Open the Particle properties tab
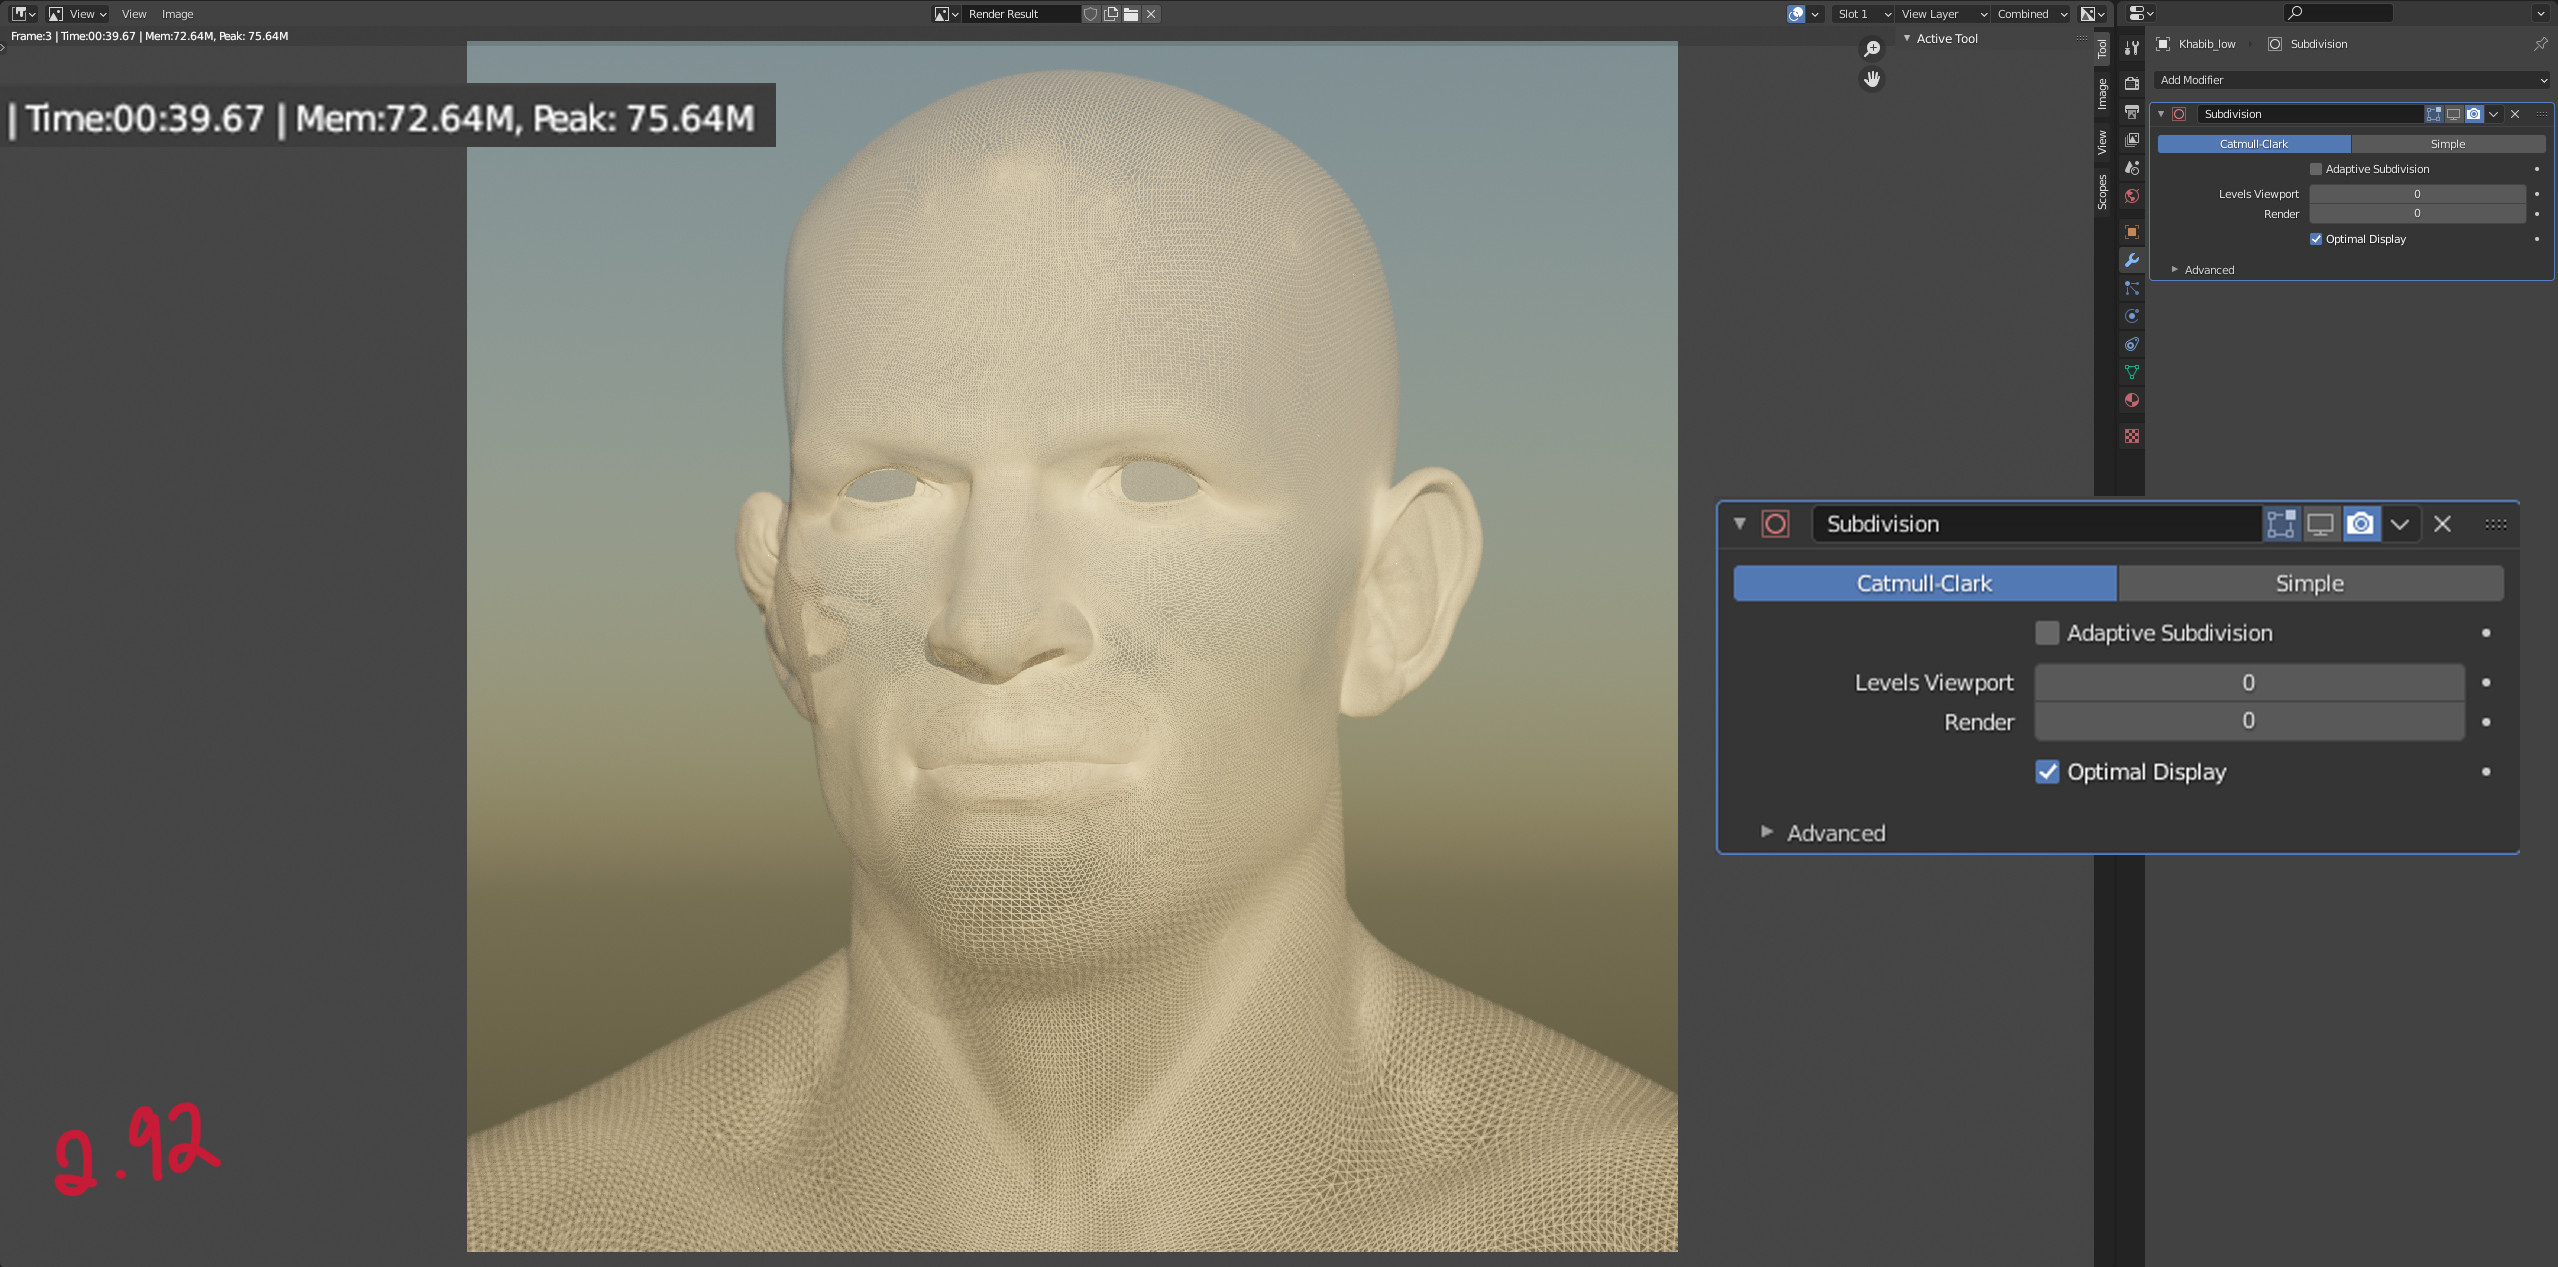 coord(2131,288)
